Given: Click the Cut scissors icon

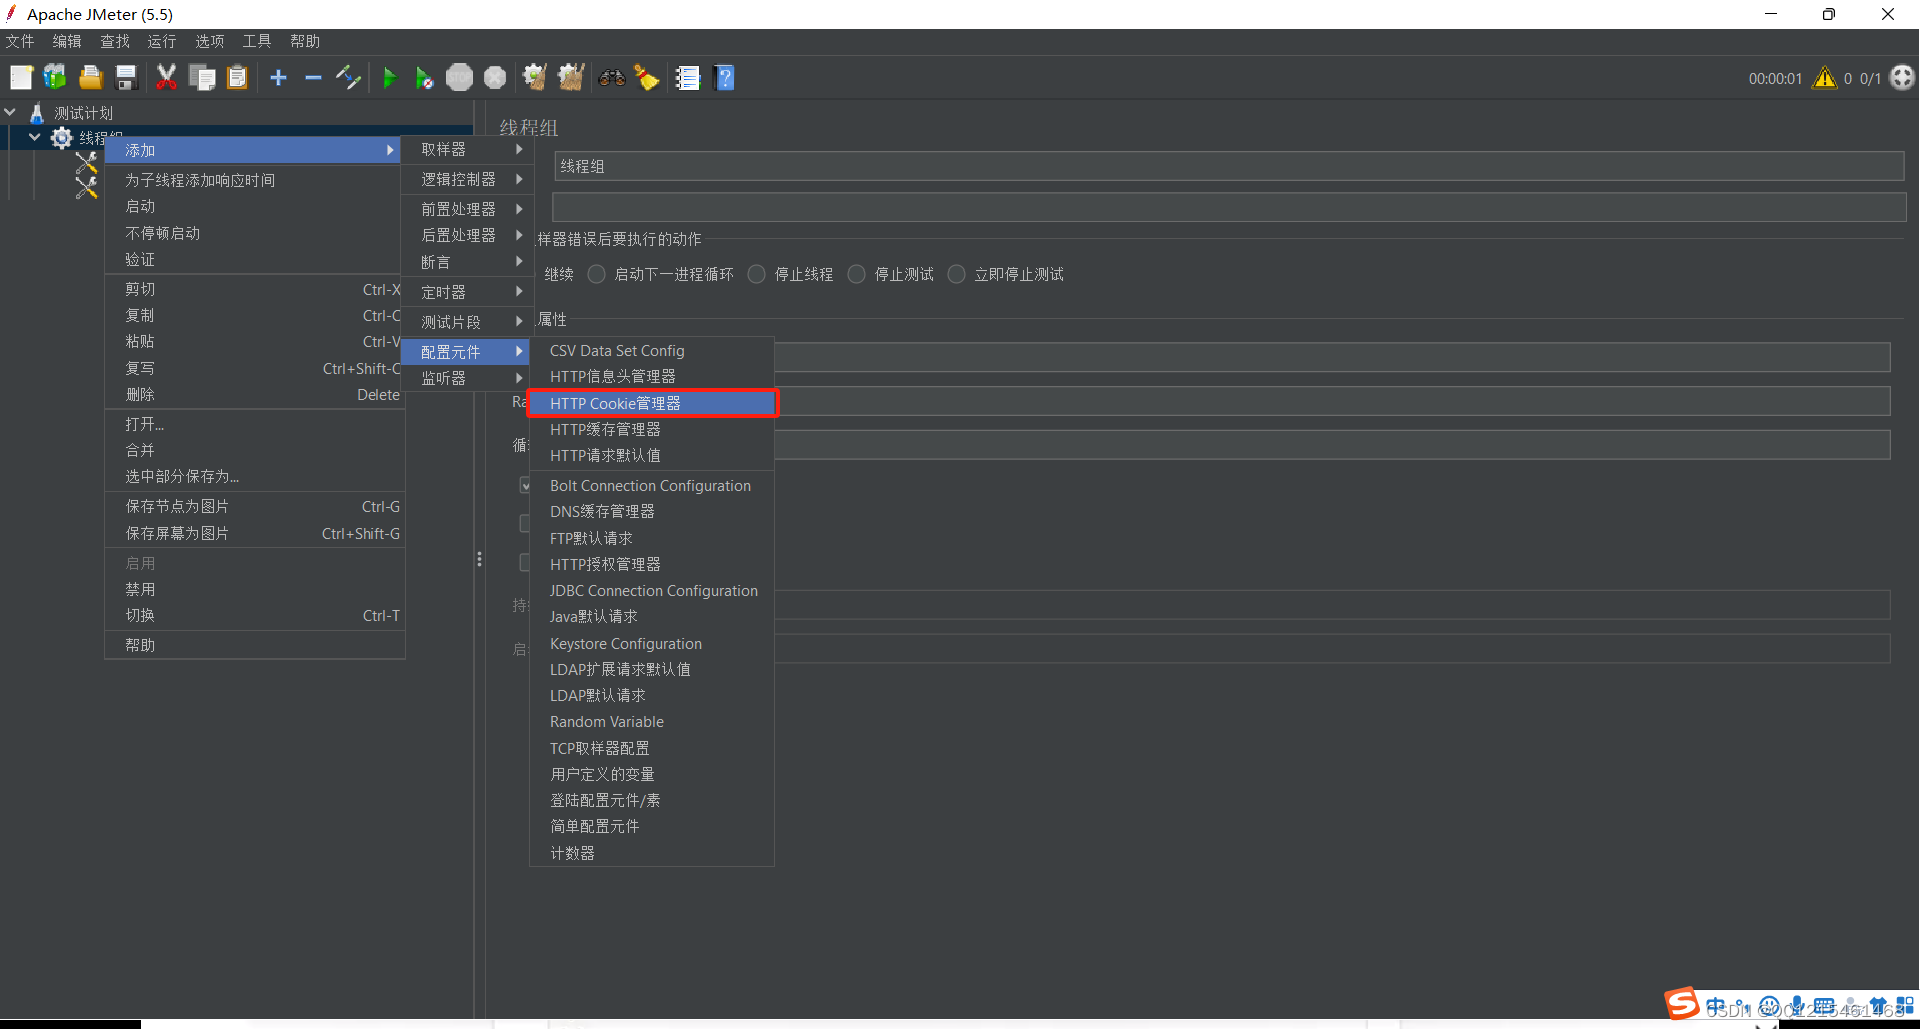Looking at the screenshot, I should [167, 78].
